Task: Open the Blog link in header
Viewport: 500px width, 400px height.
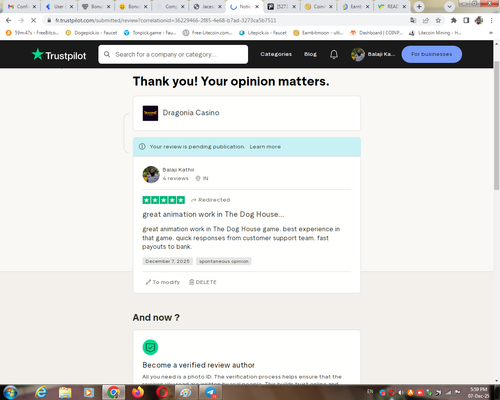Action: [x=310, y=54]
